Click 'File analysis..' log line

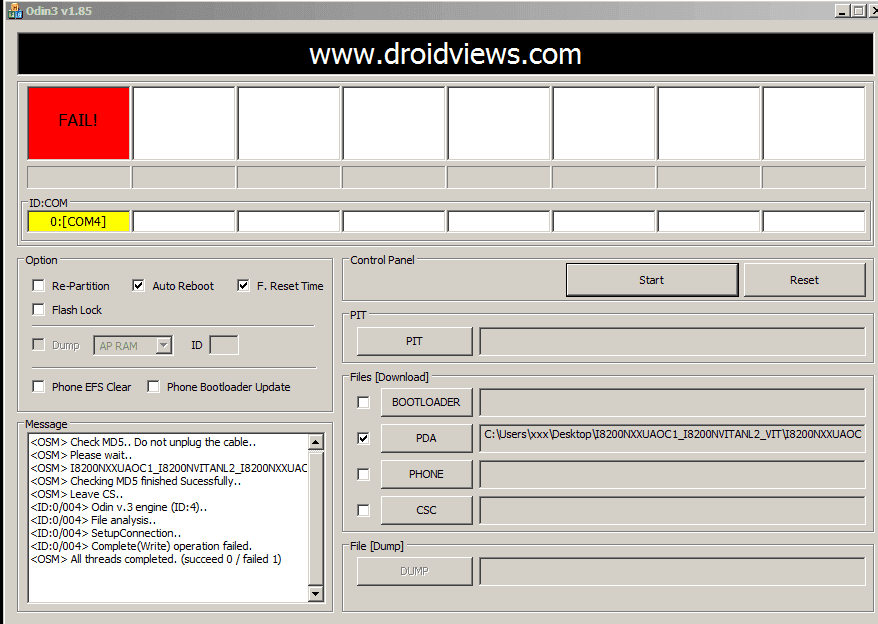coord(94,520)
